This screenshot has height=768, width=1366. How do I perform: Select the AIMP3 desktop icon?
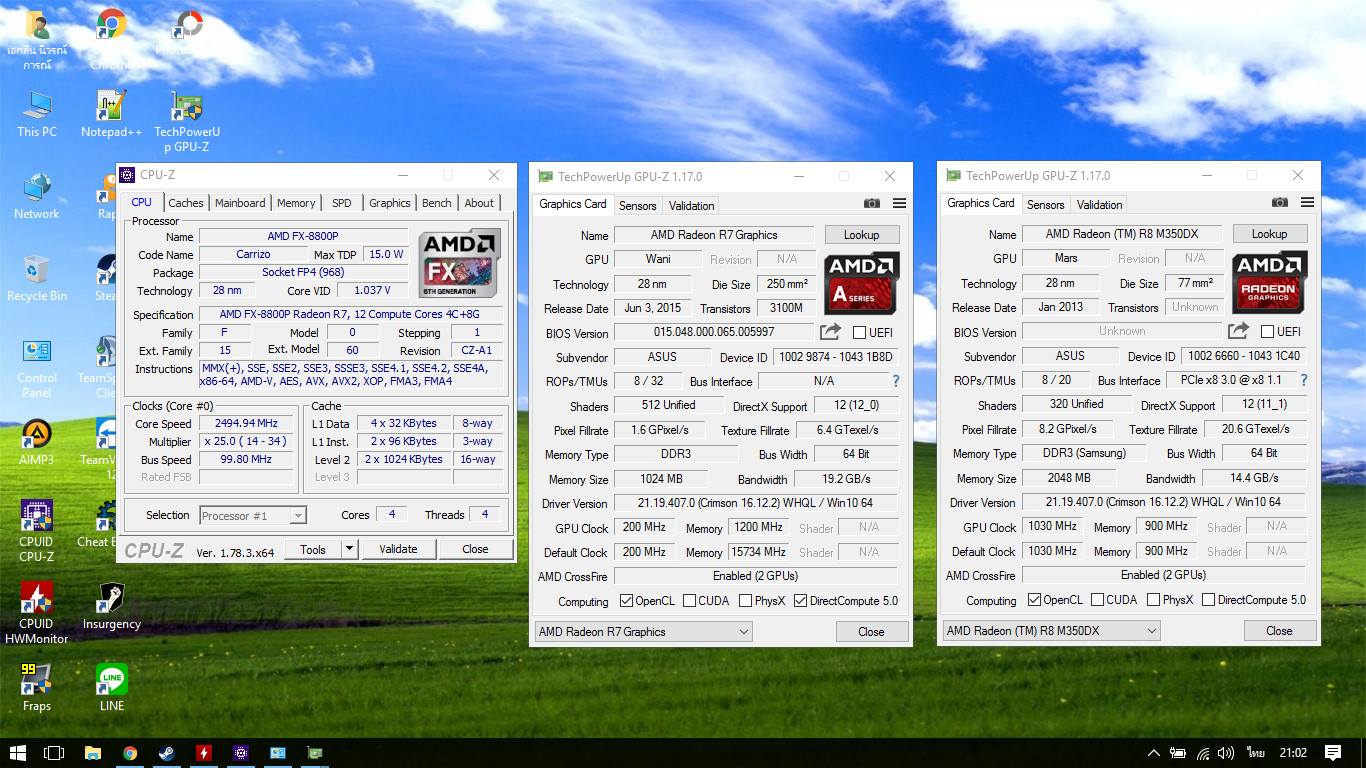point(37,442)
